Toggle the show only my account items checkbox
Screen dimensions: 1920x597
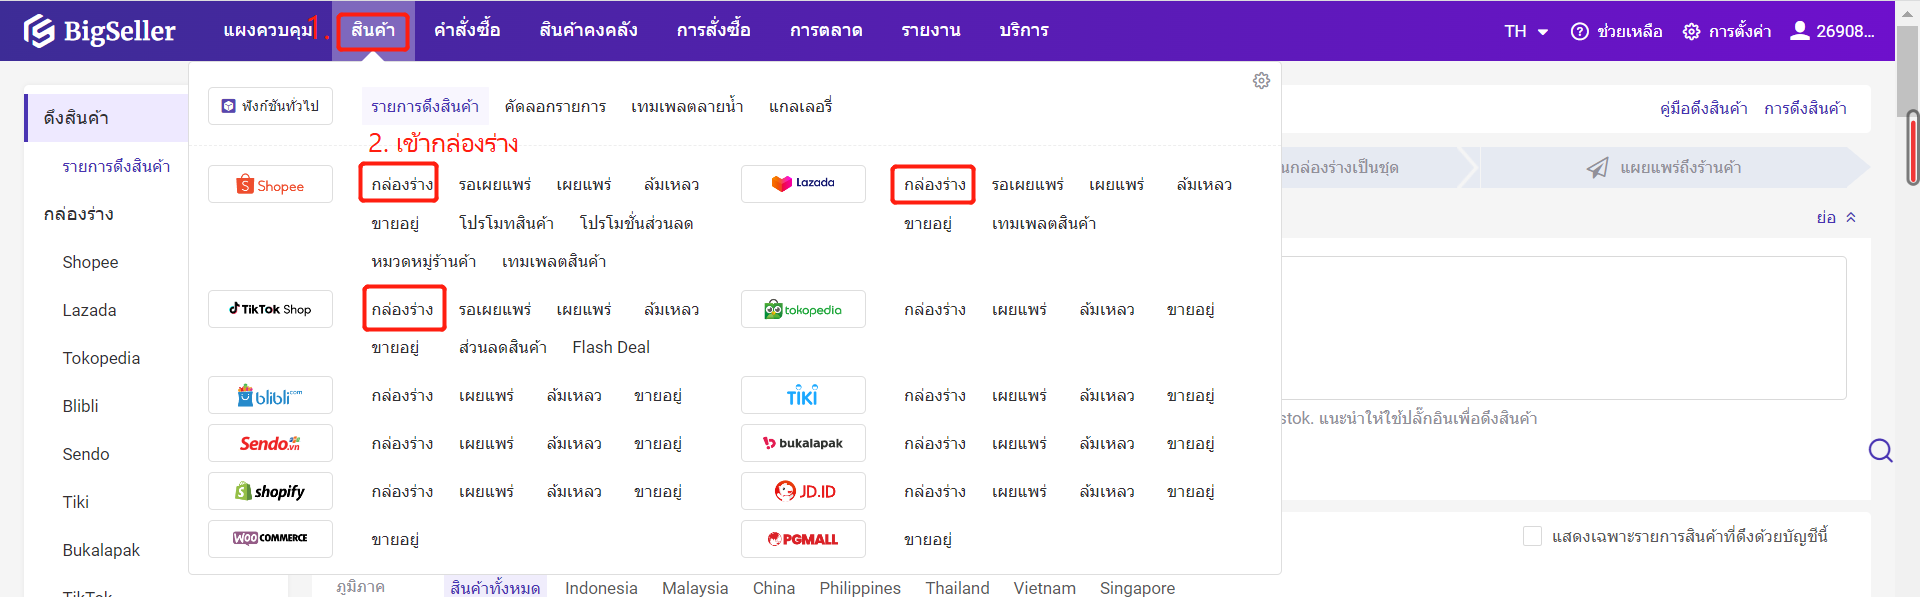(x=1532, y=536)
